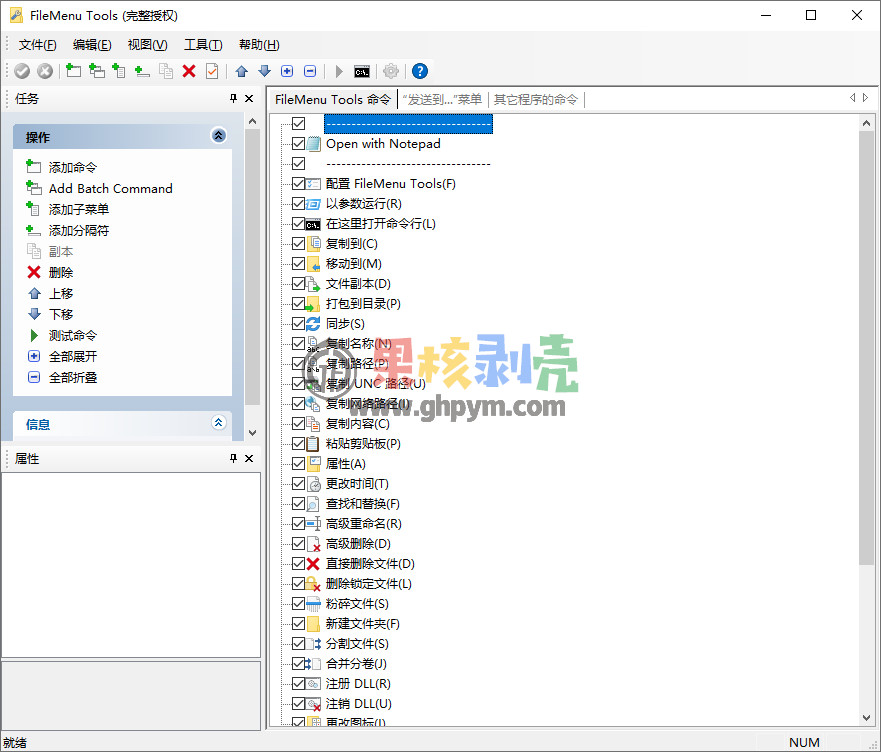Click the task panel scrollbar down arrow
This screenshot has height=752, width=881.
point(252,433)
